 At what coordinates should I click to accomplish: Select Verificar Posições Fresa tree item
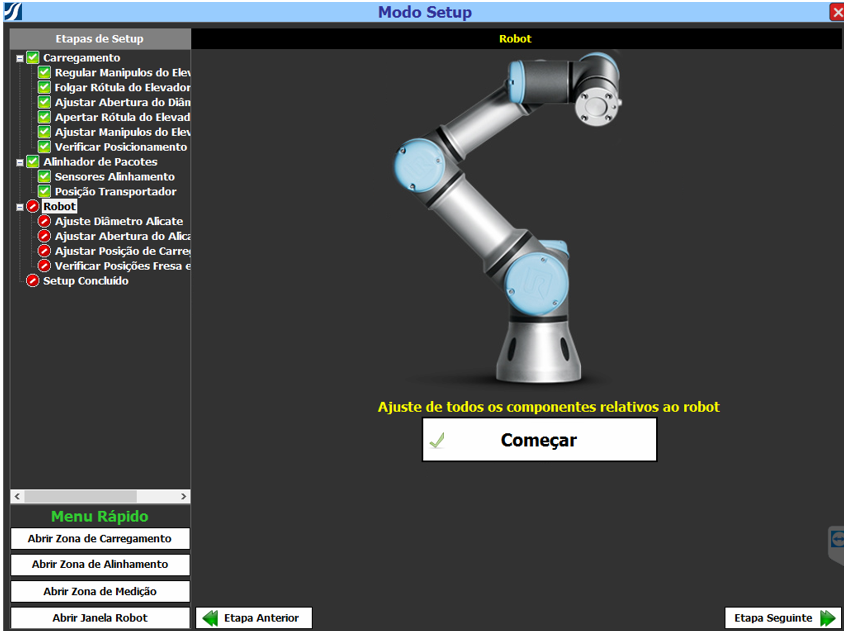click(121, 266)
